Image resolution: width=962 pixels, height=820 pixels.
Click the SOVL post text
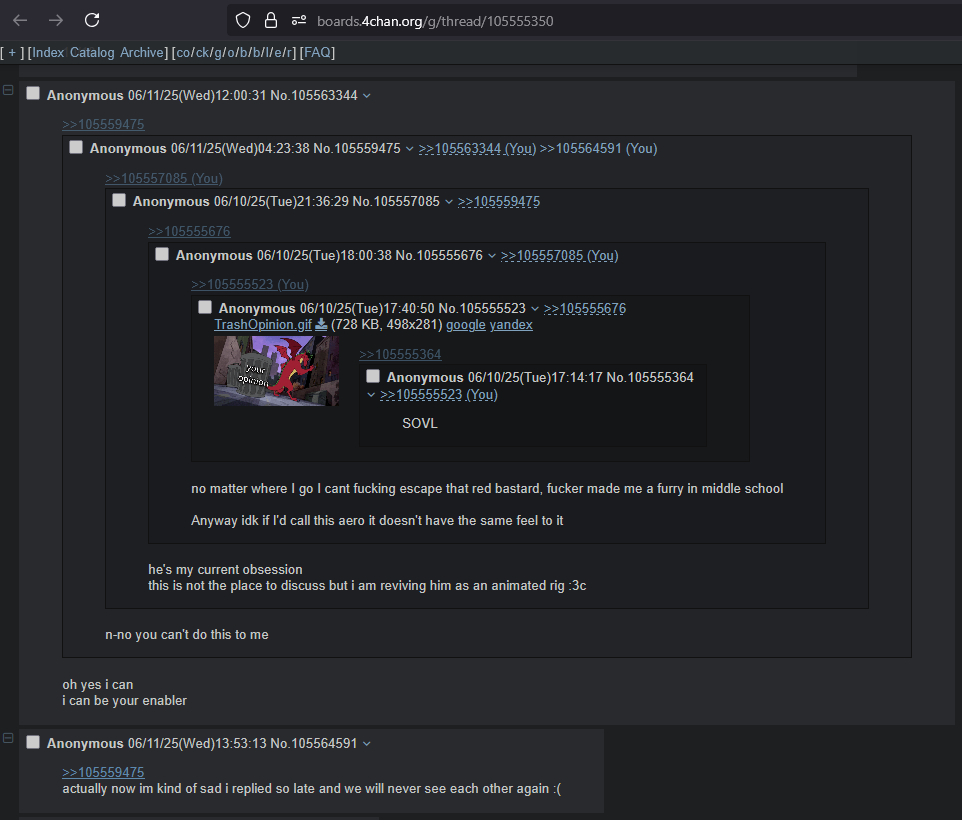tap(420, 424)
